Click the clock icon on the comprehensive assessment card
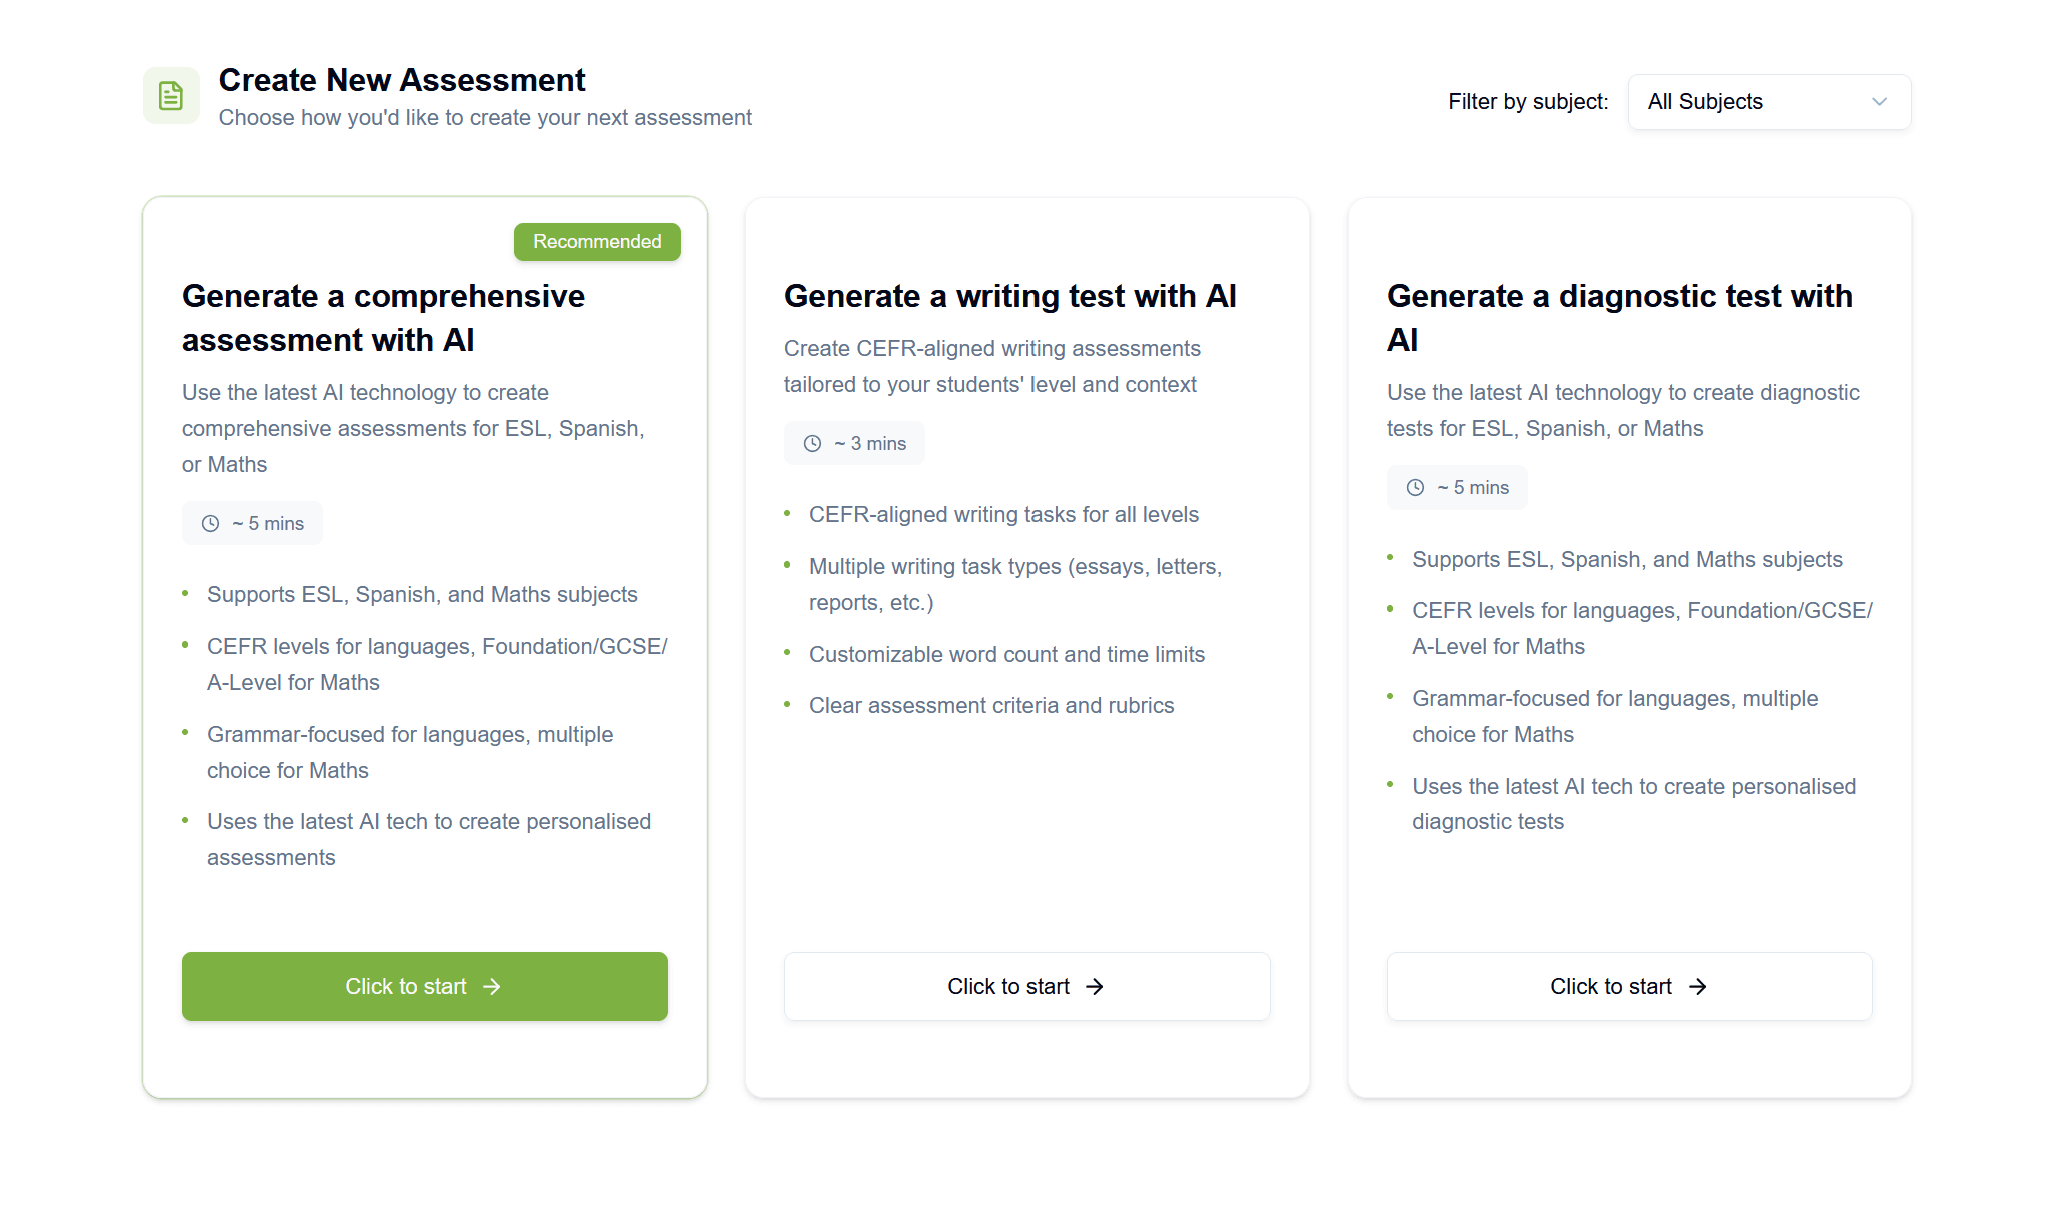The image size is (2060, 1212). 209,522
